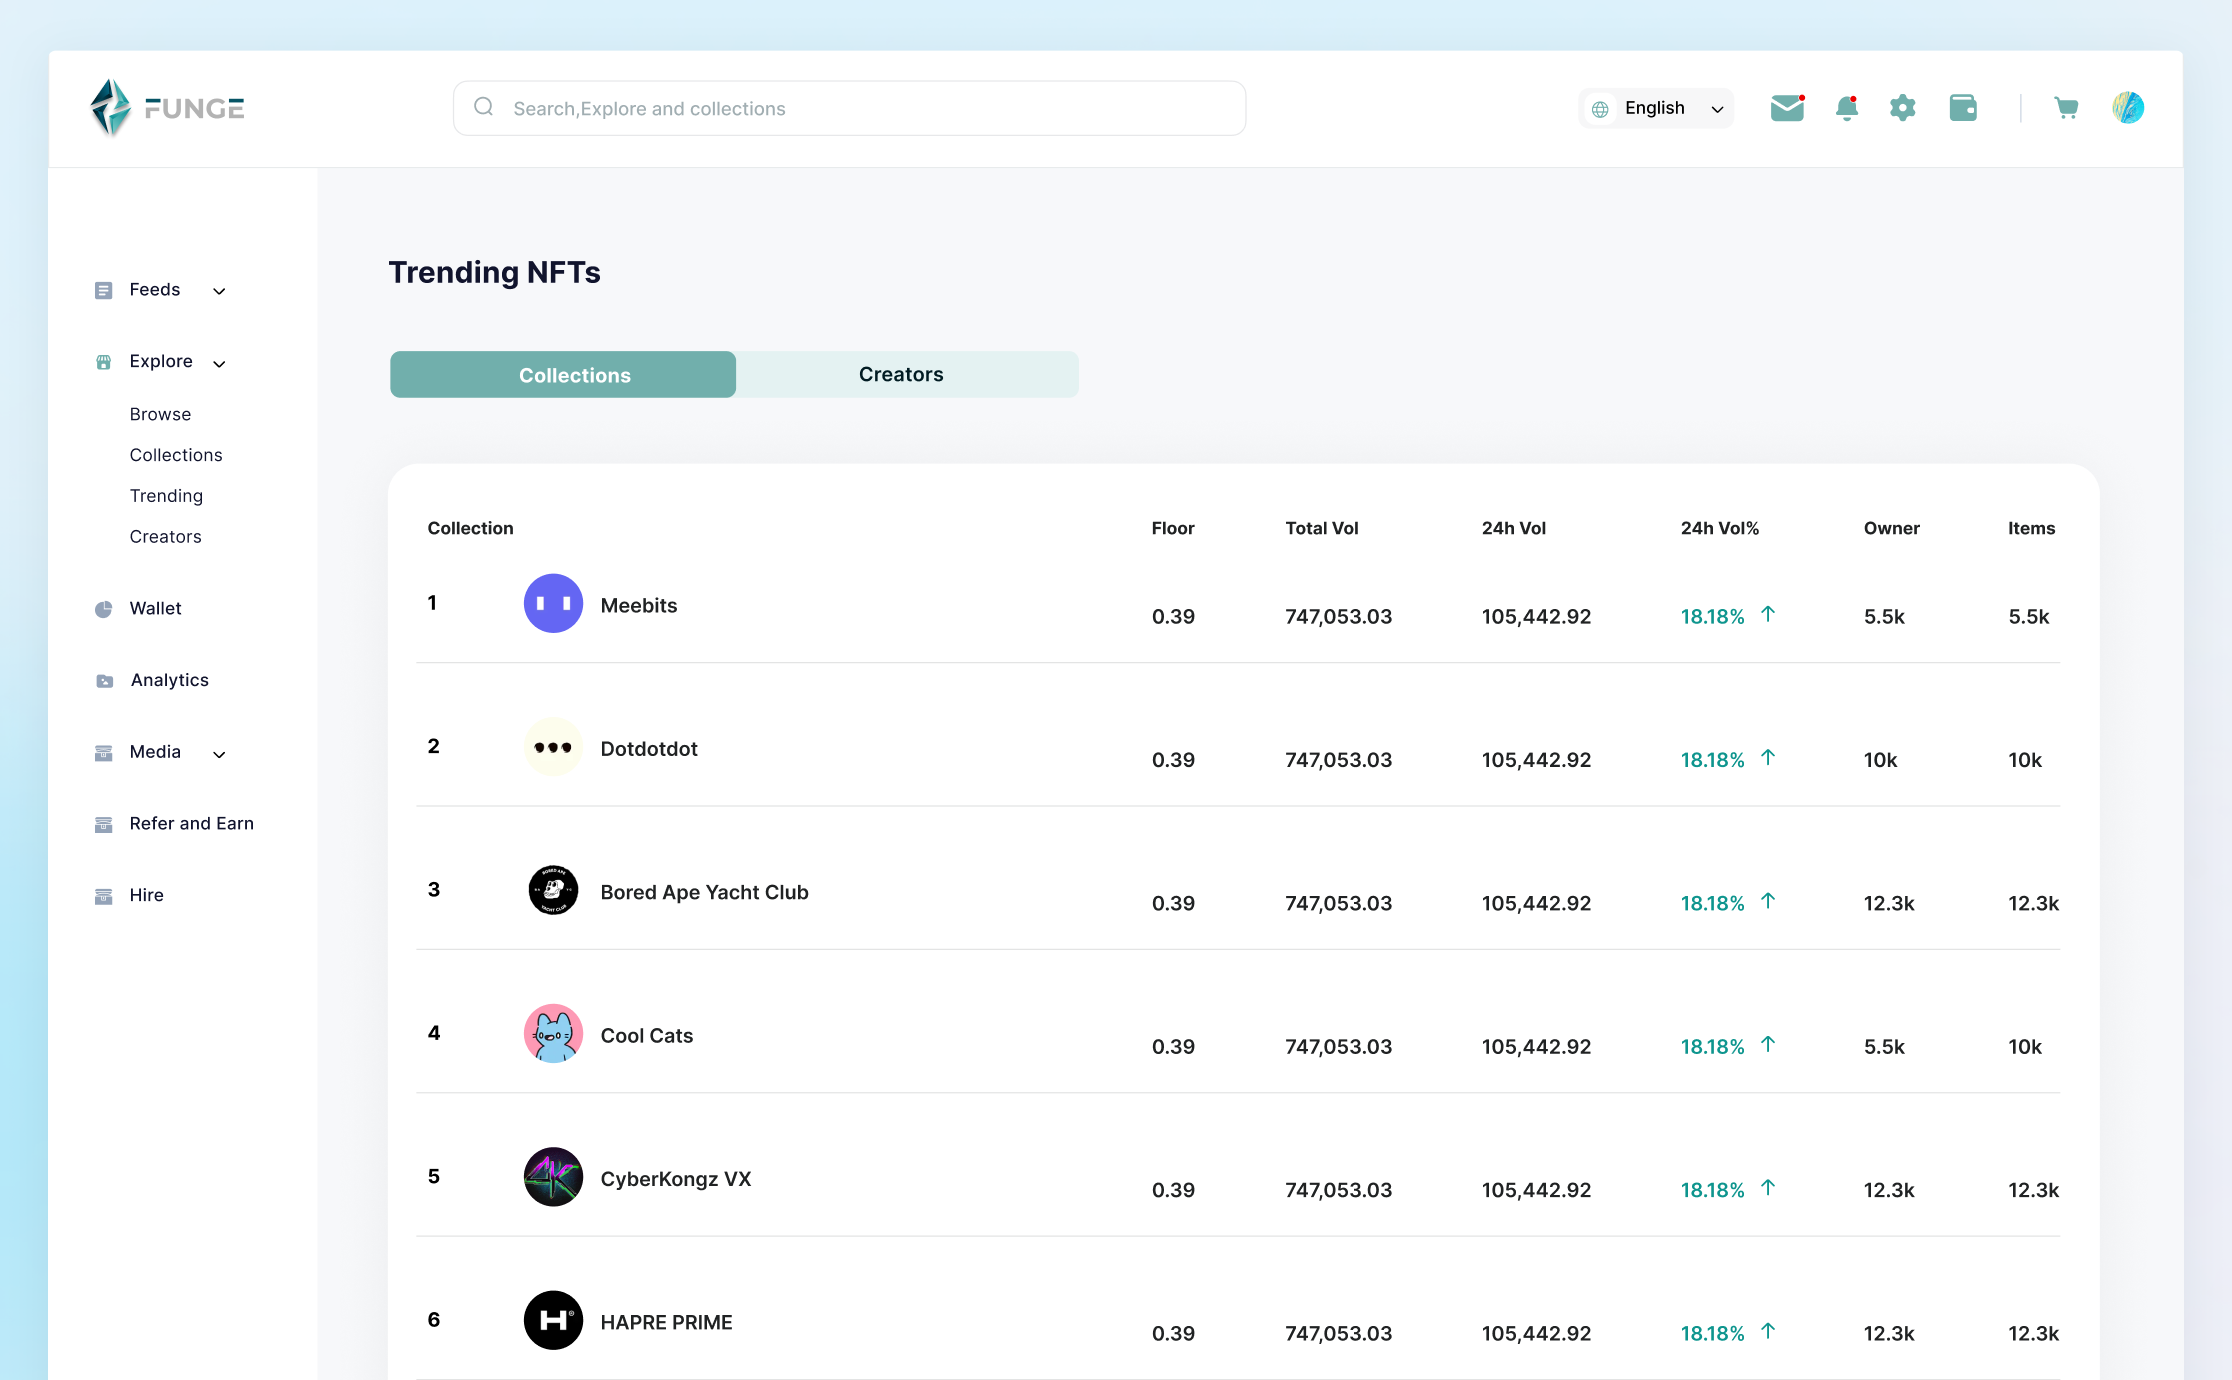The image size is (2232, 1380).
Task: Click the Refer and Earn sidebar icon
Action: 104,823
